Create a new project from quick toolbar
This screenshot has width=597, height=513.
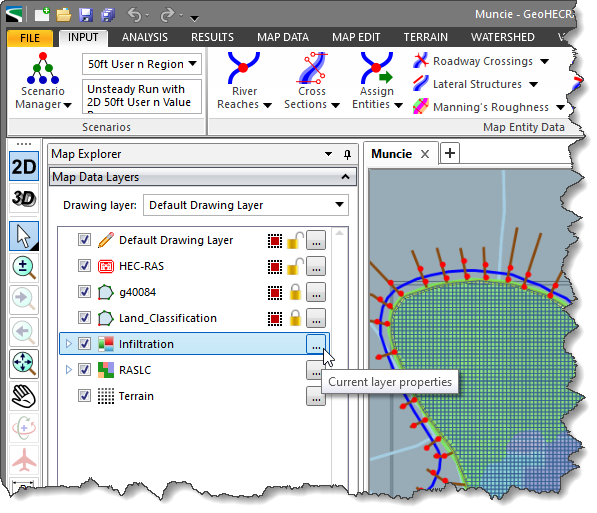coord(42,14)
